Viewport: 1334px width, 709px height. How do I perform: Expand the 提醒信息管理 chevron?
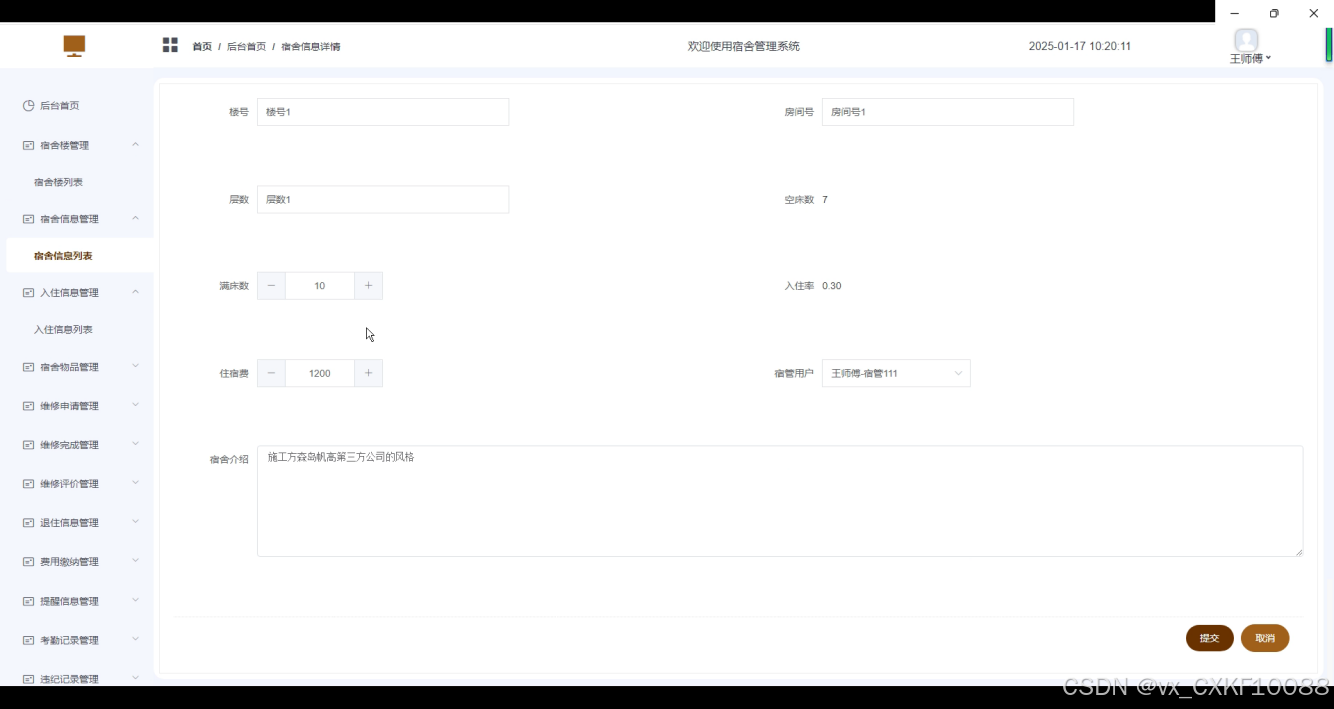coord(136,600)
